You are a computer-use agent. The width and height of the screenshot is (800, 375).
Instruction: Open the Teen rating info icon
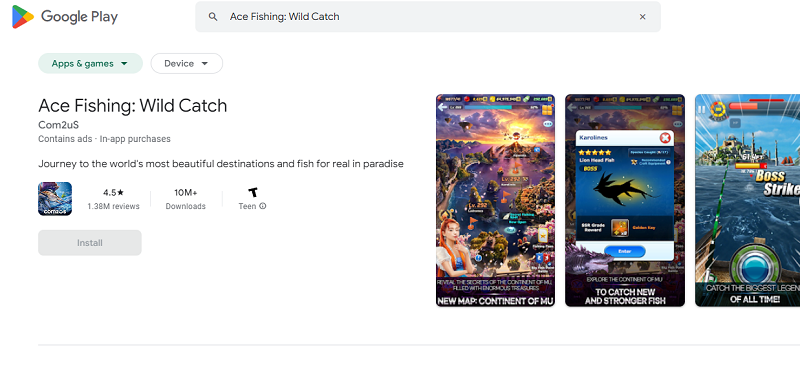[x=263, y=206]
